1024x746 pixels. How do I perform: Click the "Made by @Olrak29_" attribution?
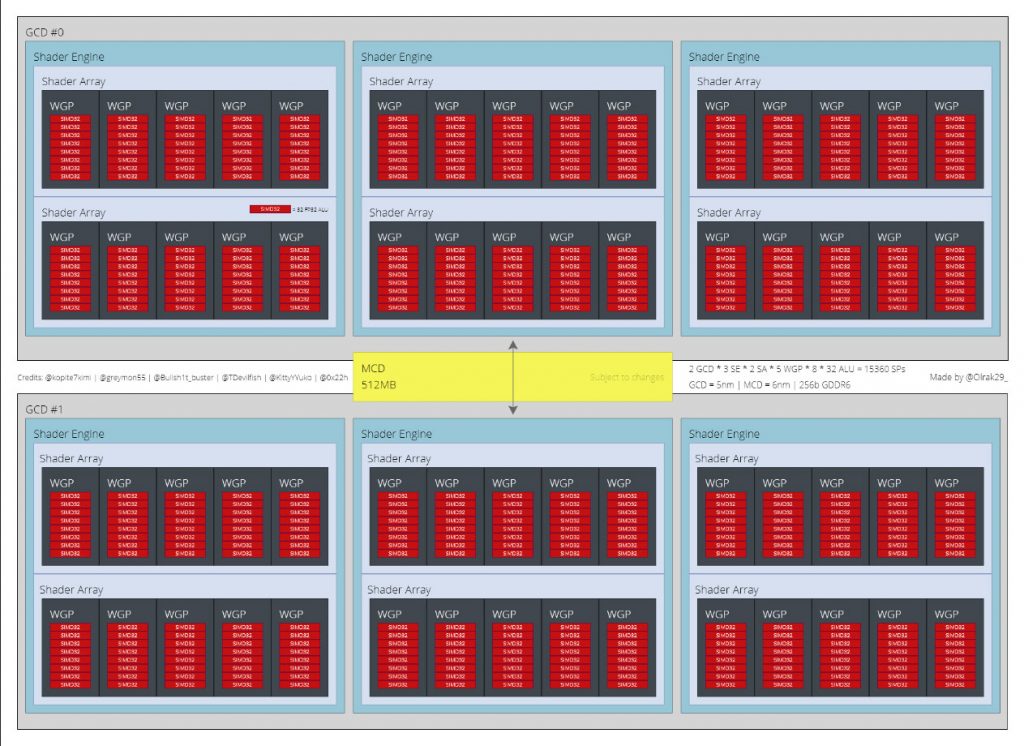pos(968,377)
